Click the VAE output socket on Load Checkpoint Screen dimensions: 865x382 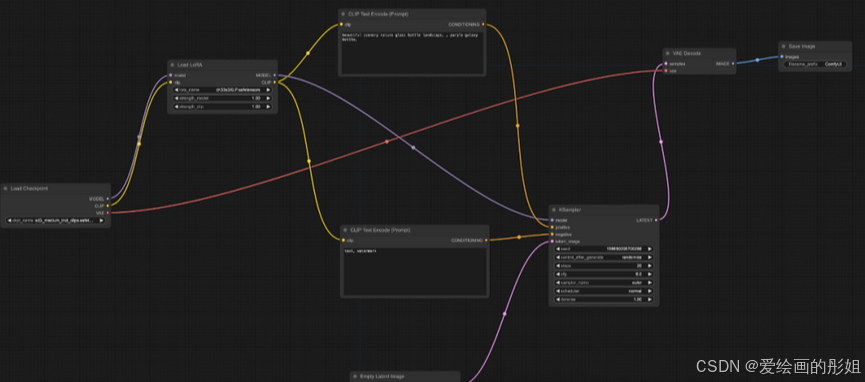[108, 213]
